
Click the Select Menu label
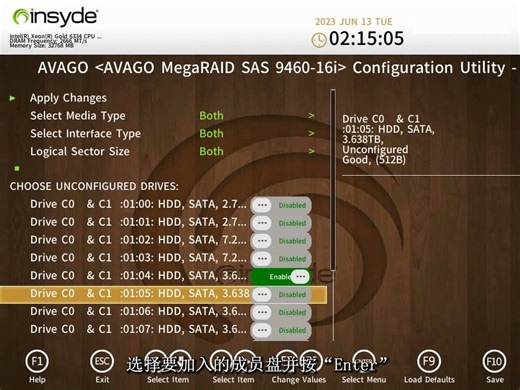(x=364, y=380)
